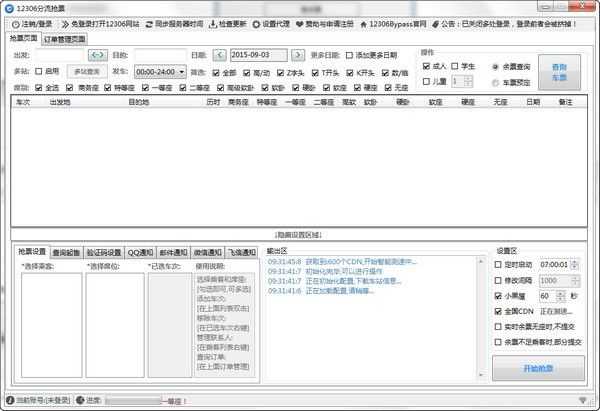
Task: Click the hide settings area bar
Action: (x=299, y=235)
